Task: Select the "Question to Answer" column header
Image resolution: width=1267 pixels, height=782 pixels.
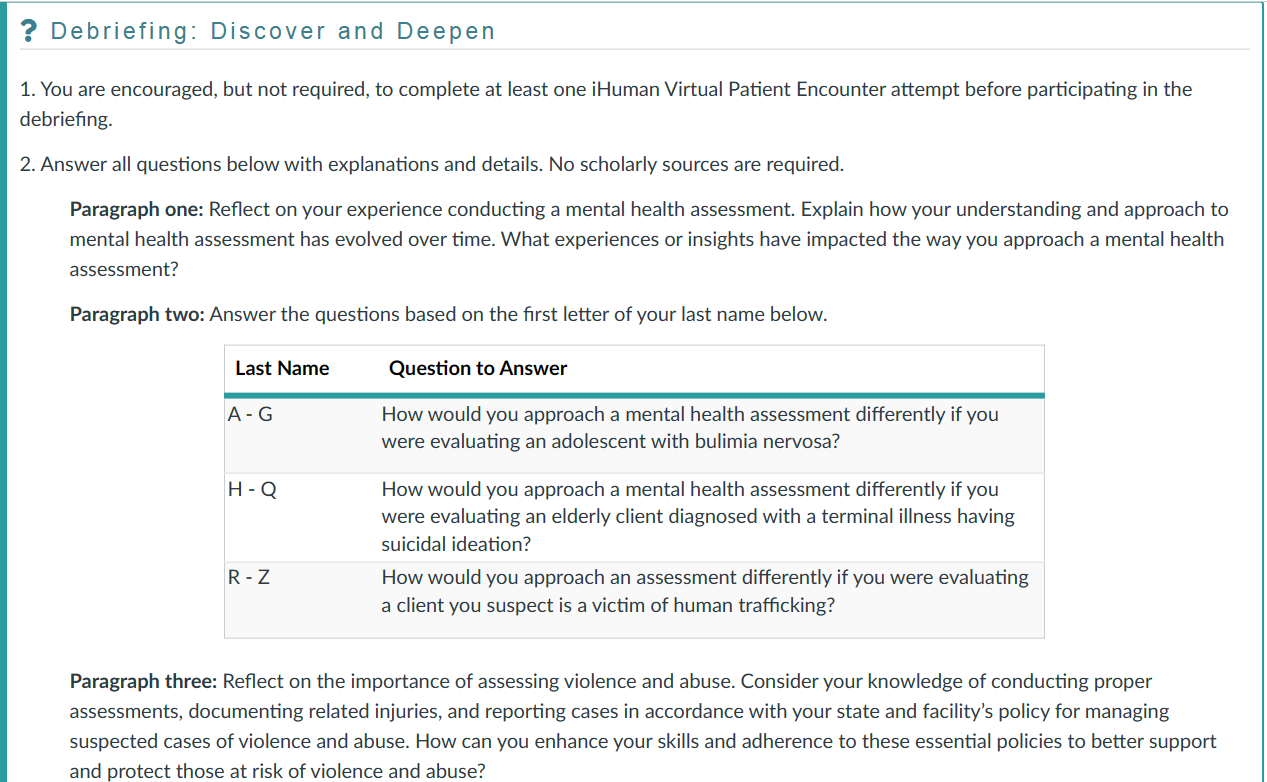Action: (x=477, y=368)
